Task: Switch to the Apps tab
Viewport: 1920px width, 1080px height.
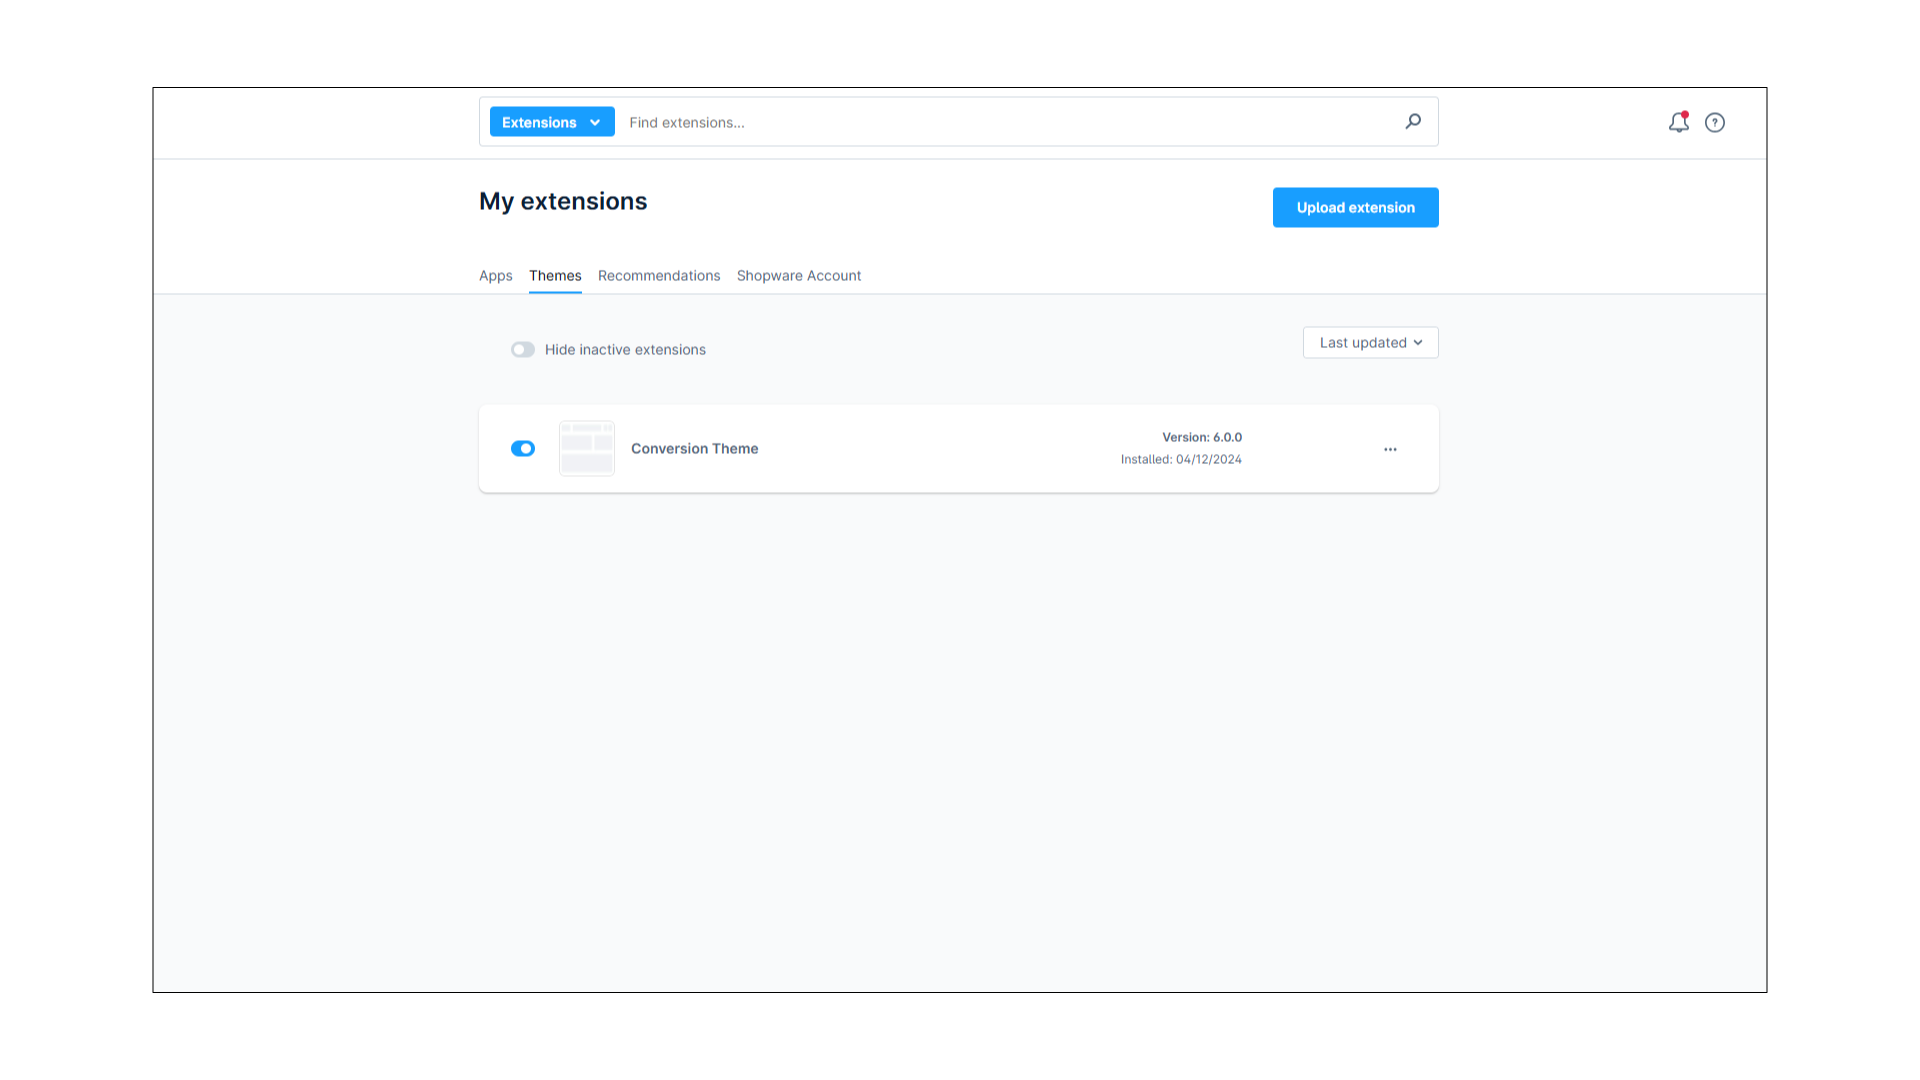Action: click(x=496, y=276)
